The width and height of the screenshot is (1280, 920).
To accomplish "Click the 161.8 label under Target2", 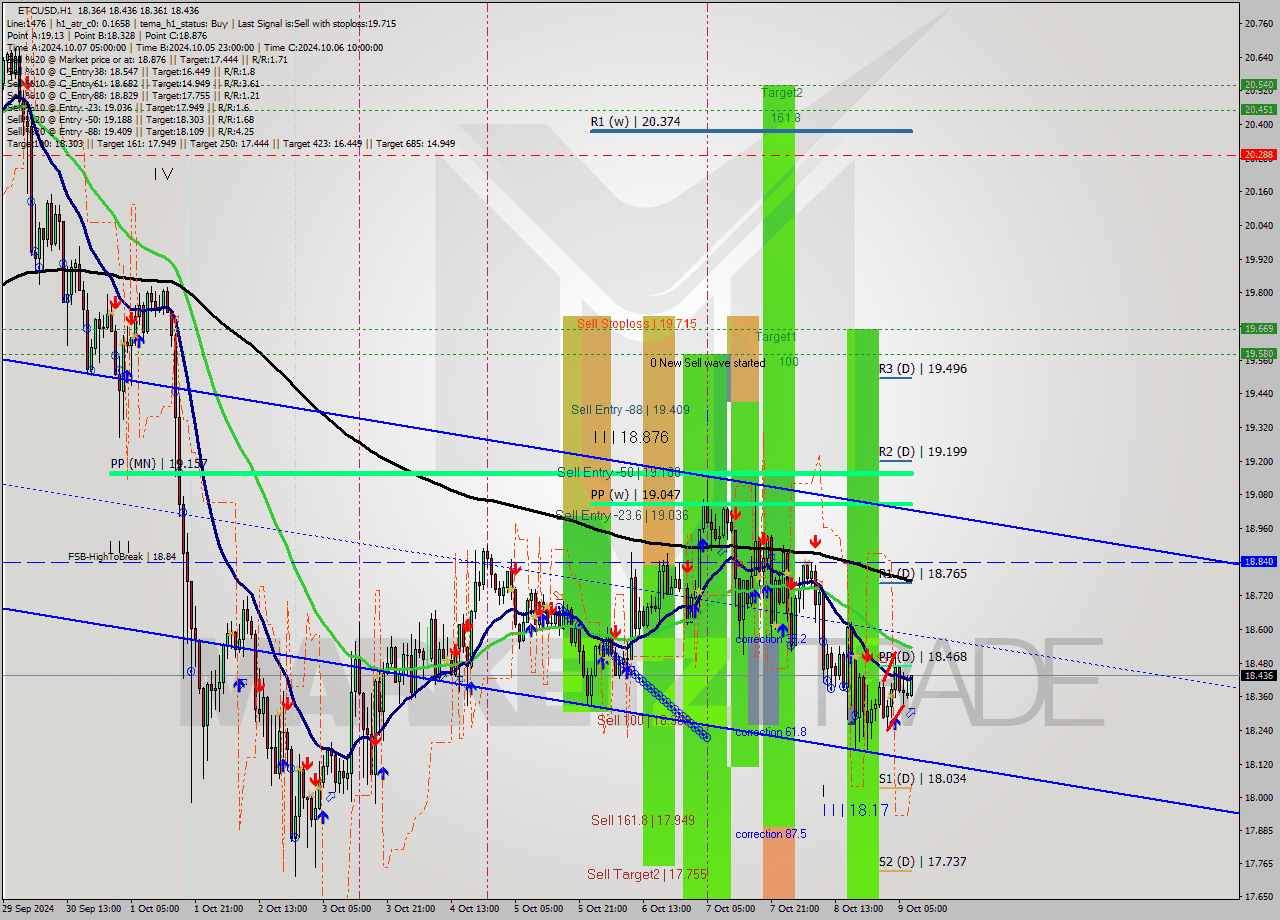I will point(785,118).
